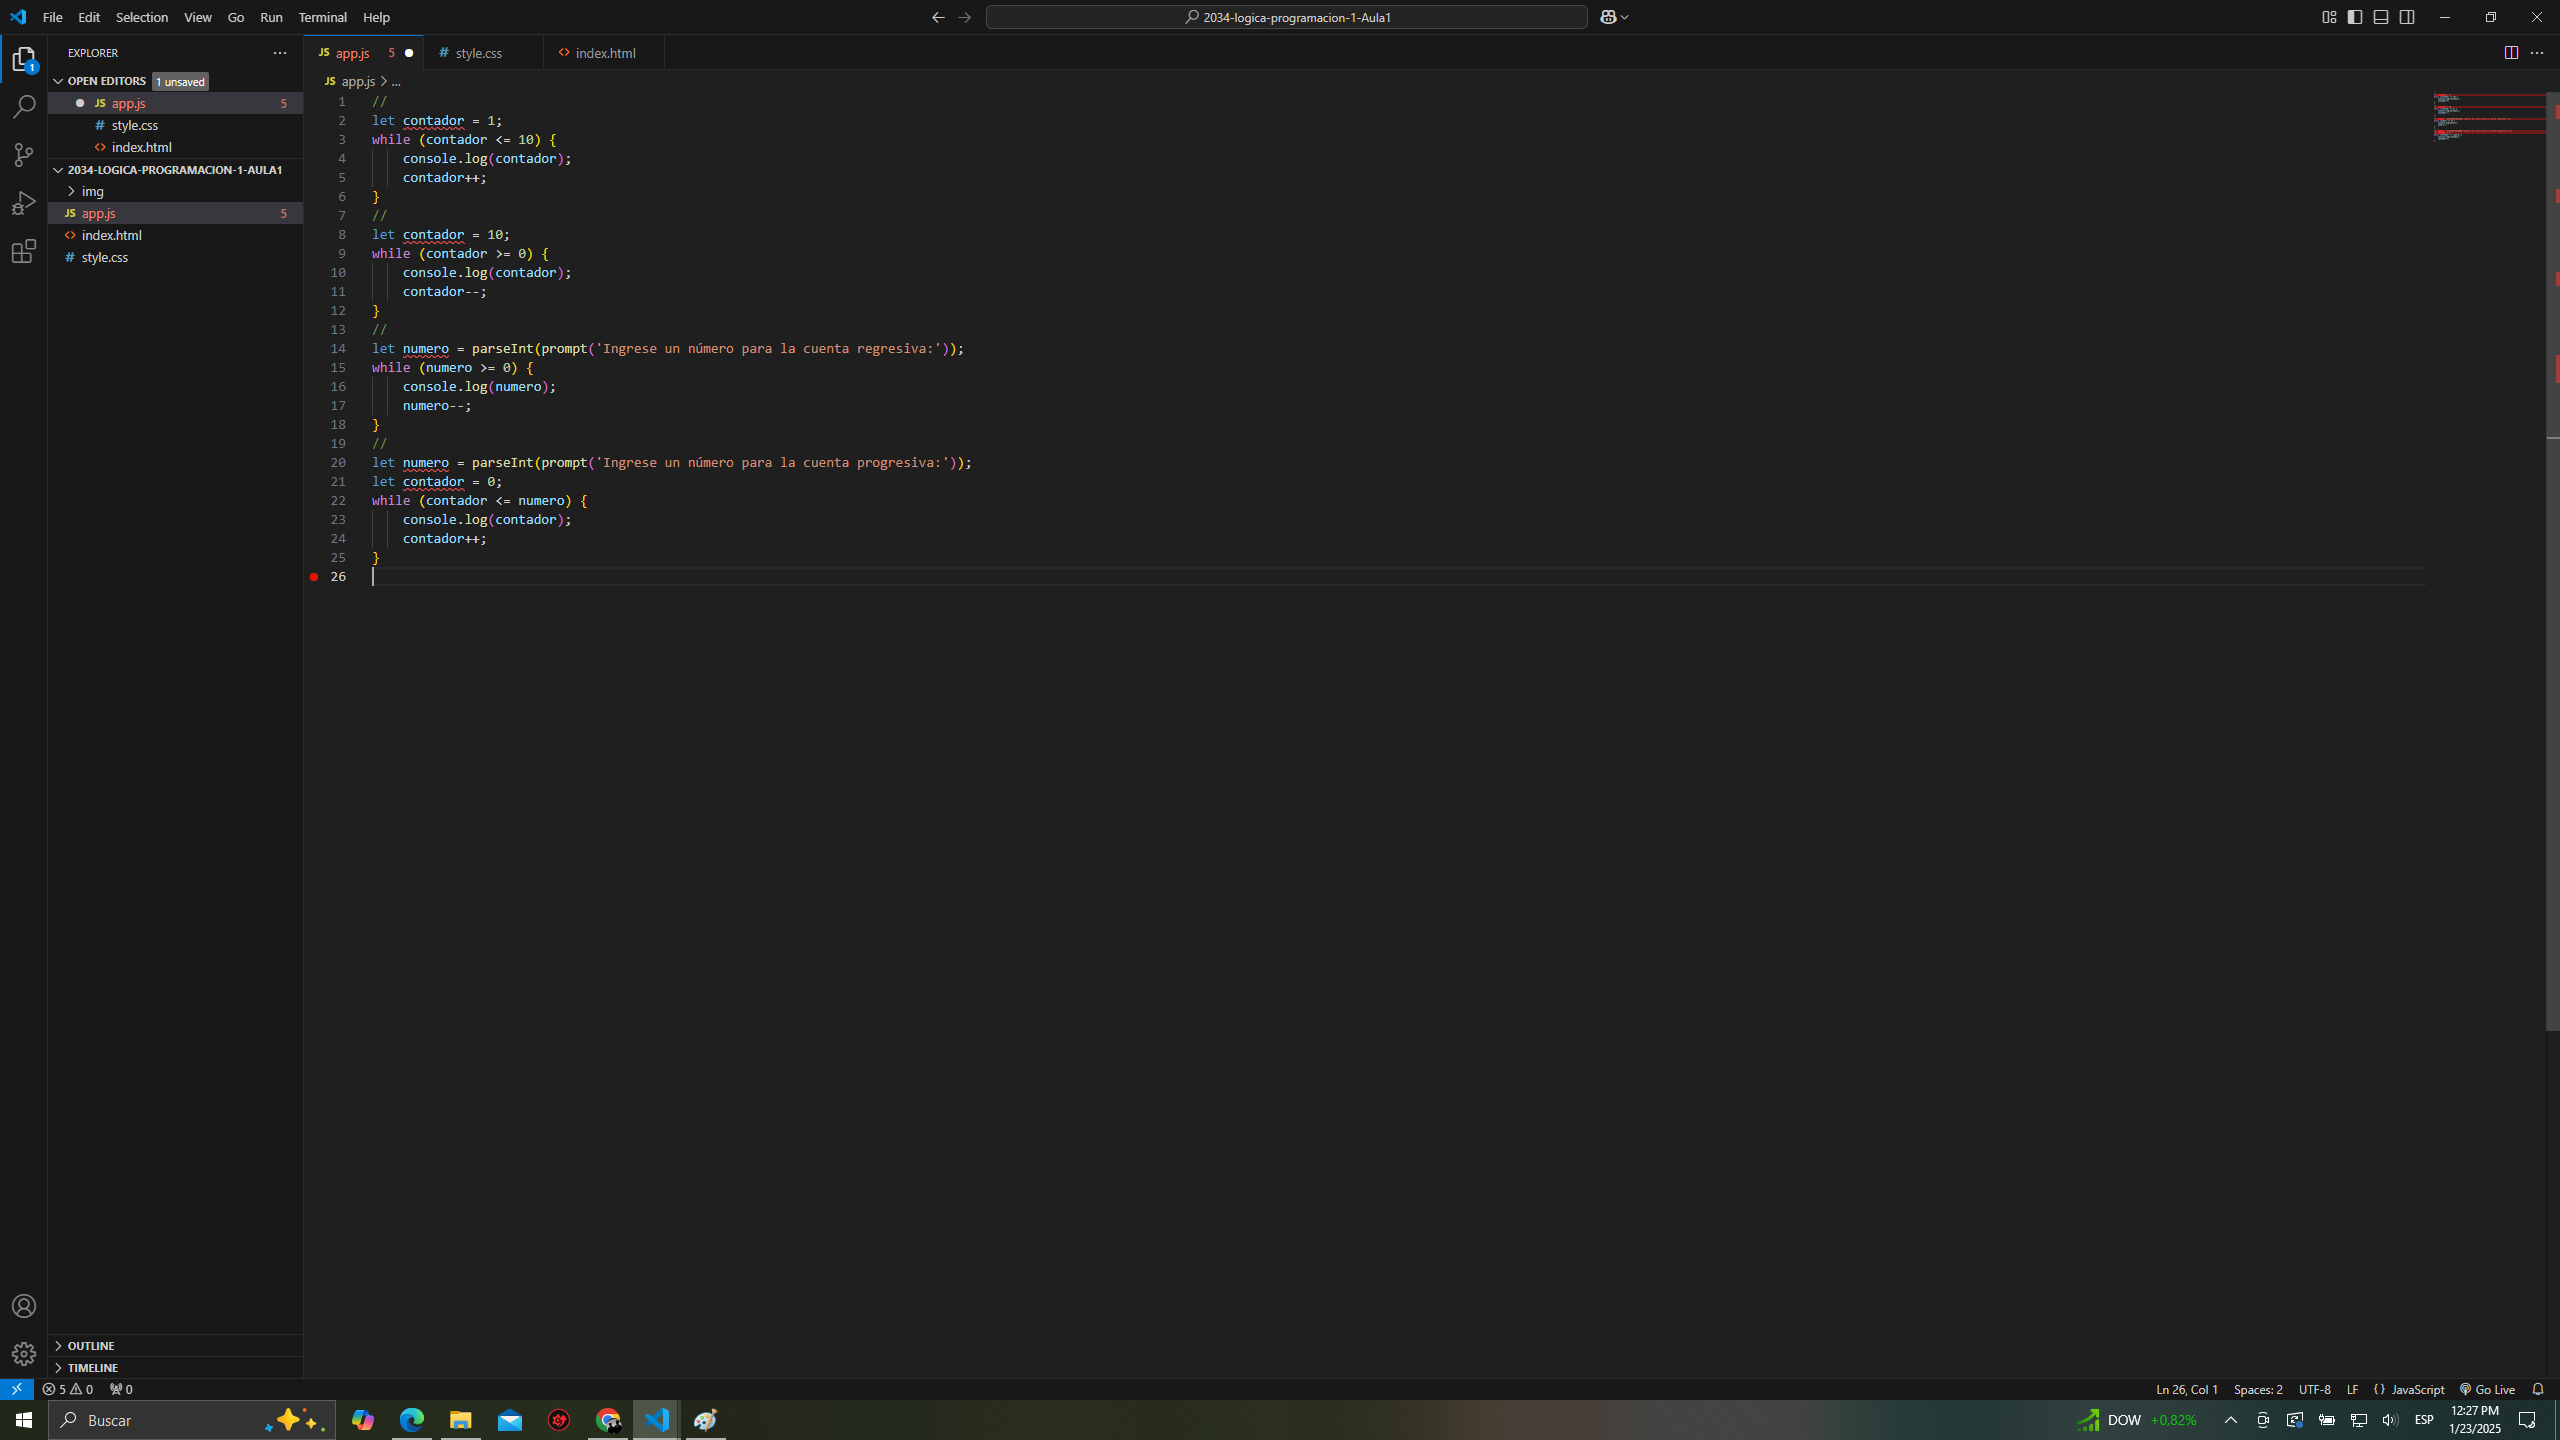Viewport: 2560px width, 1440px height.
Task: Open the Source Control view
Action: pos(24,155)
